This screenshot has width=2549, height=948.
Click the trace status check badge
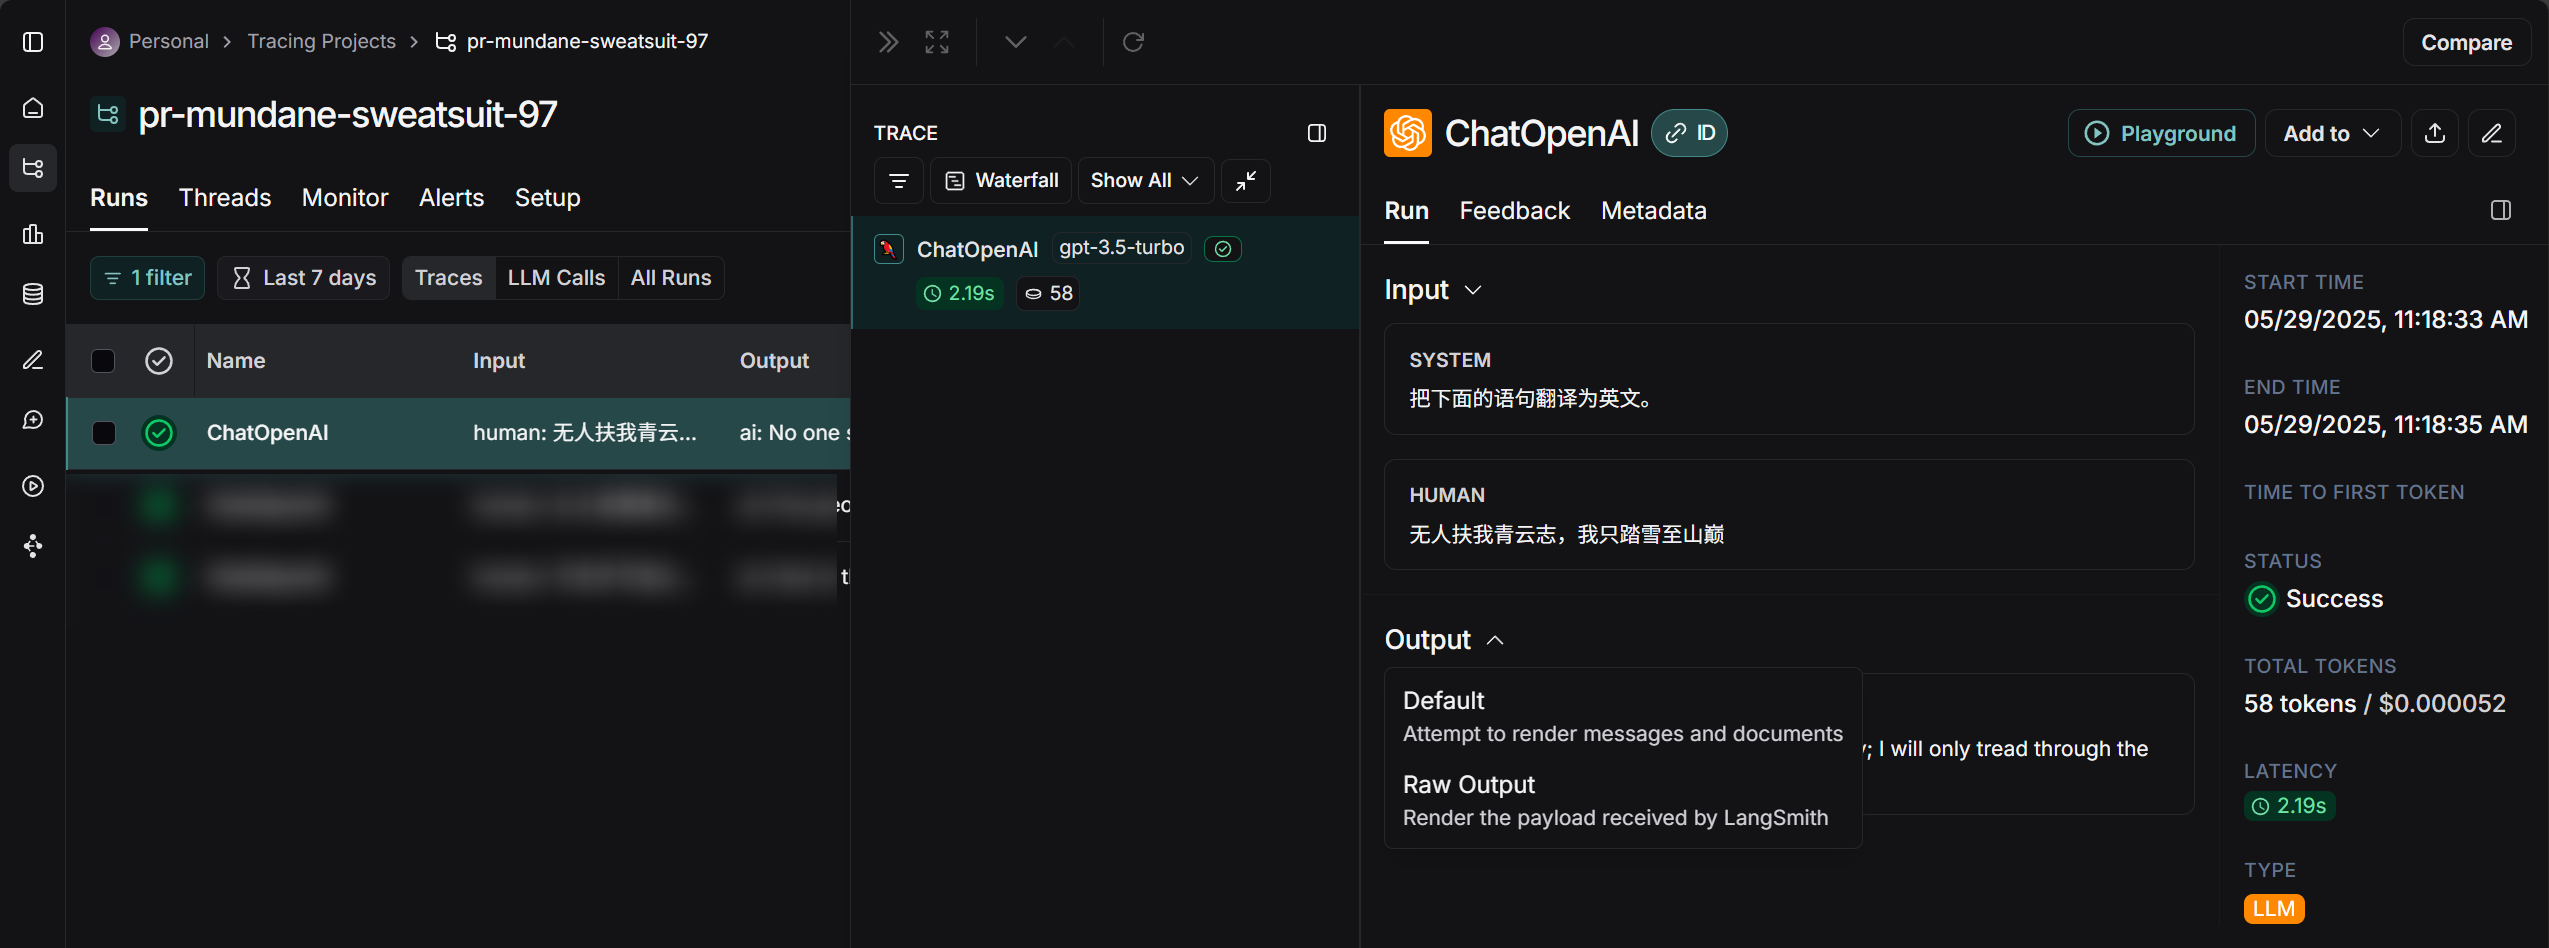coord(1222,249)
